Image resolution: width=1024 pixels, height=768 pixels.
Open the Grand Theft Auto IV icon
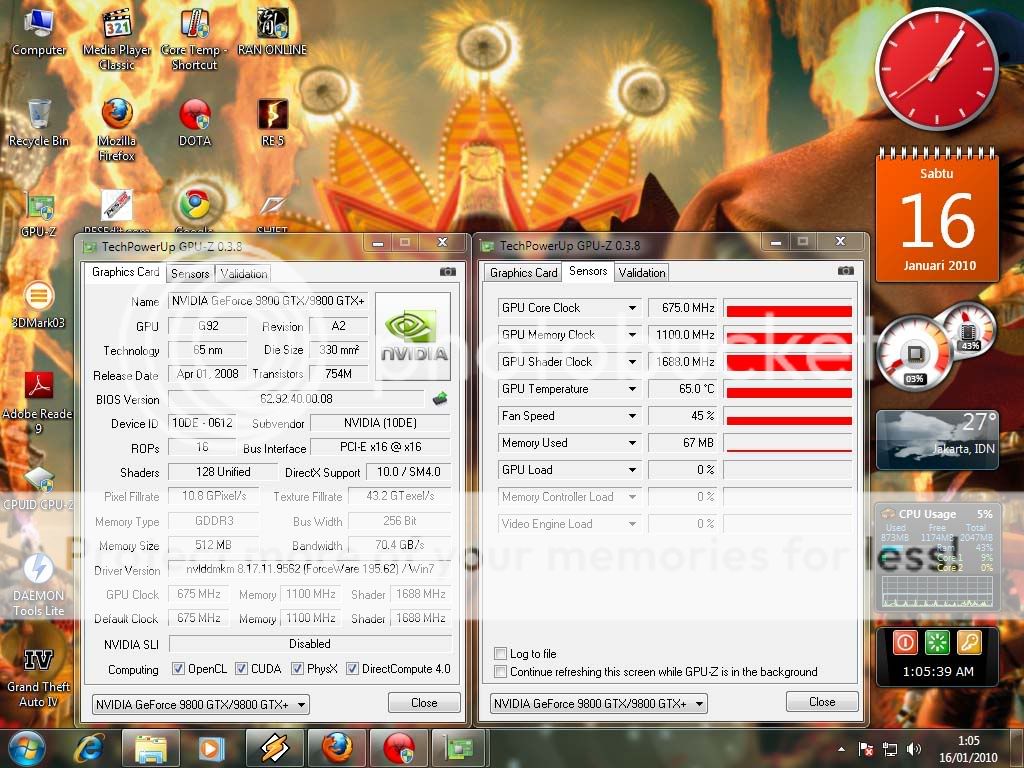coord(39,677)
